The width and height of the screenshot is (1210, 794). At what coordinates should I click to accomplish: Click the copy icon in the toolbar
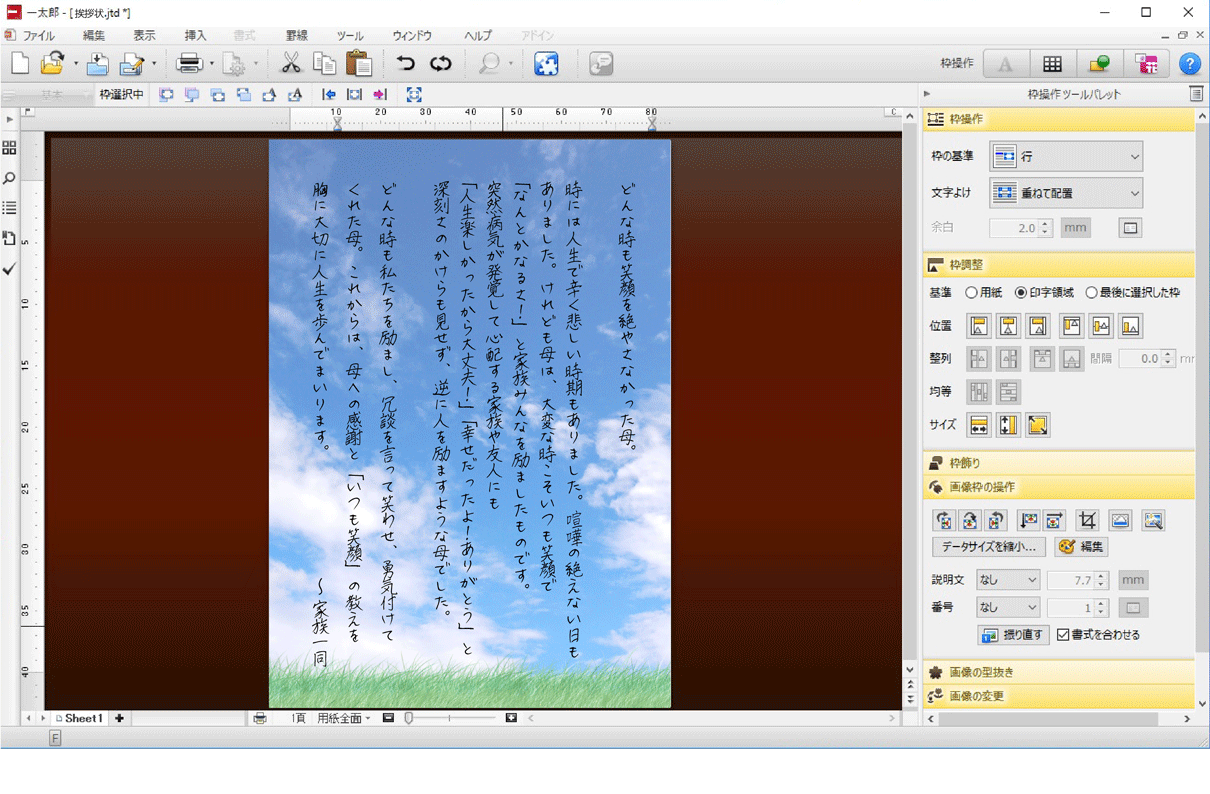point(325,64)
